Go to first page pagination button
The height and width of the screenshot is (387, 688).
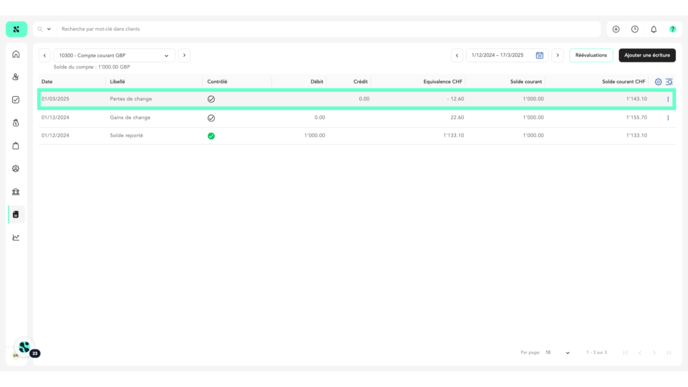click(626, 353)
